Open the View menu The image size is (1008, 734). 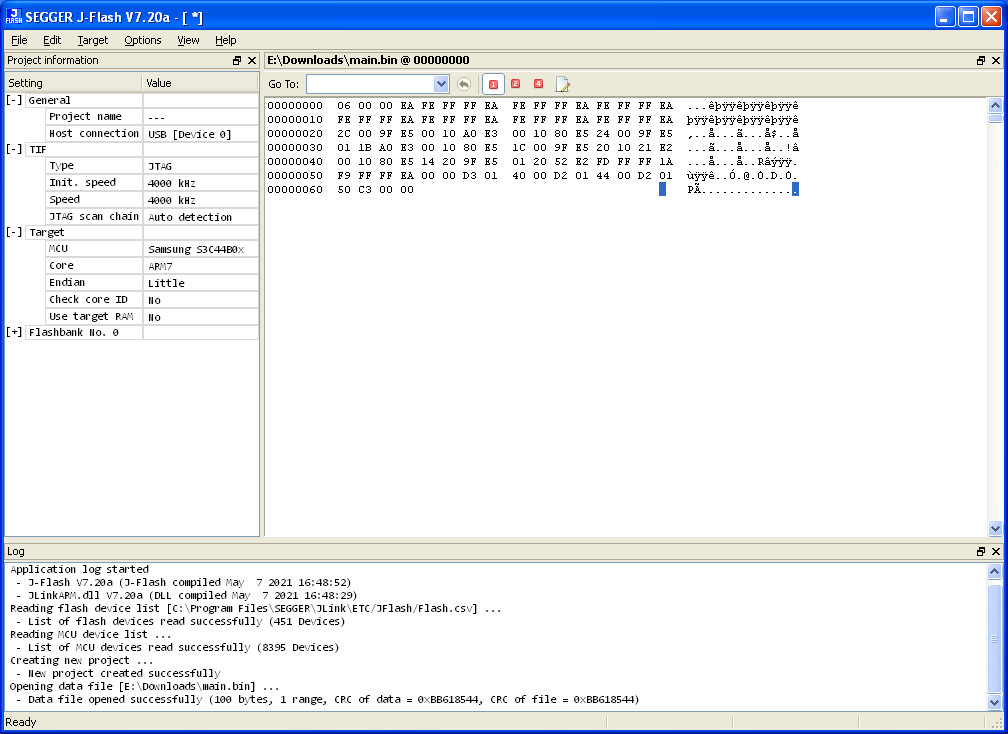(x=188, y=40)
